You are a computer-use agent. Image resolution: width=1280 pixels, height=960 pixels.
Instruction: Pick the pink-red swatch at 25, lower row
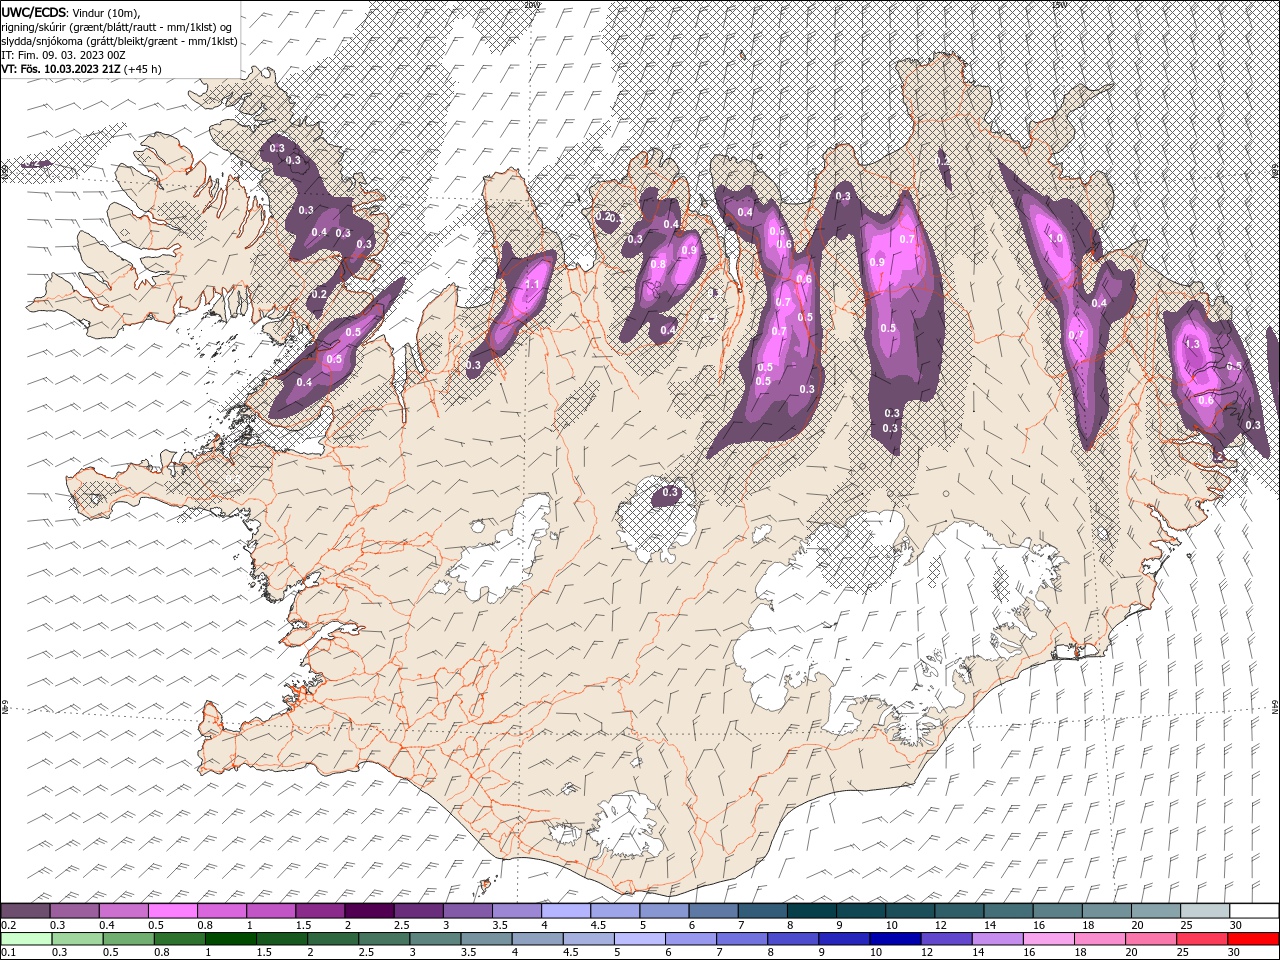(1200, 939)
